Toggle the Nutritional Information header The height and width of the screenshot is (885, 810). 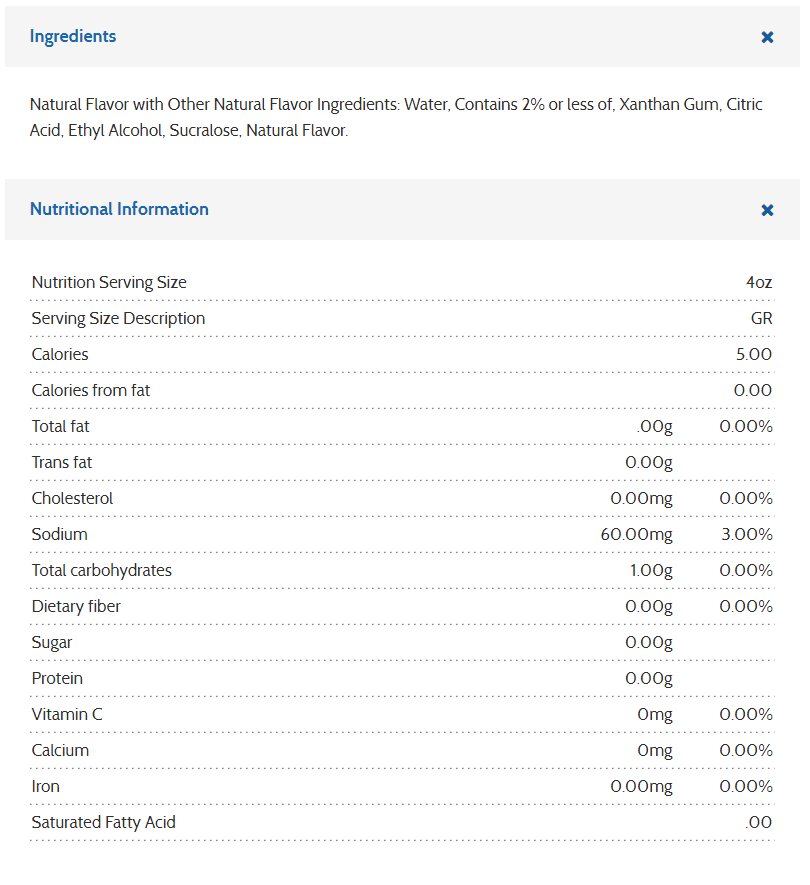tap(119, 209)
